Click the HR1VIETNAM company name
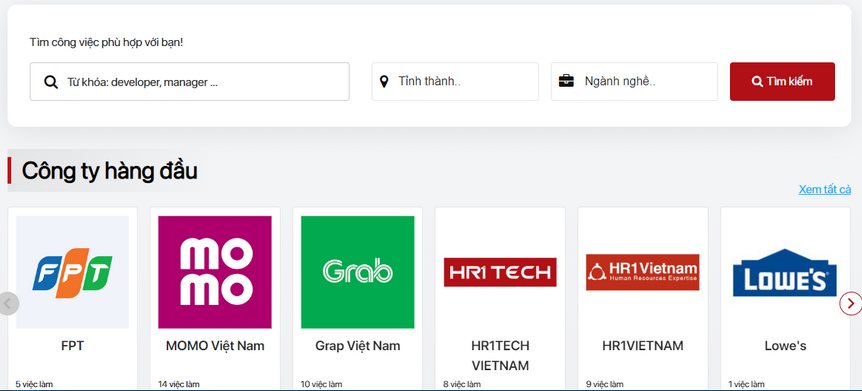The image size is (862, 391). click(643, 346)
